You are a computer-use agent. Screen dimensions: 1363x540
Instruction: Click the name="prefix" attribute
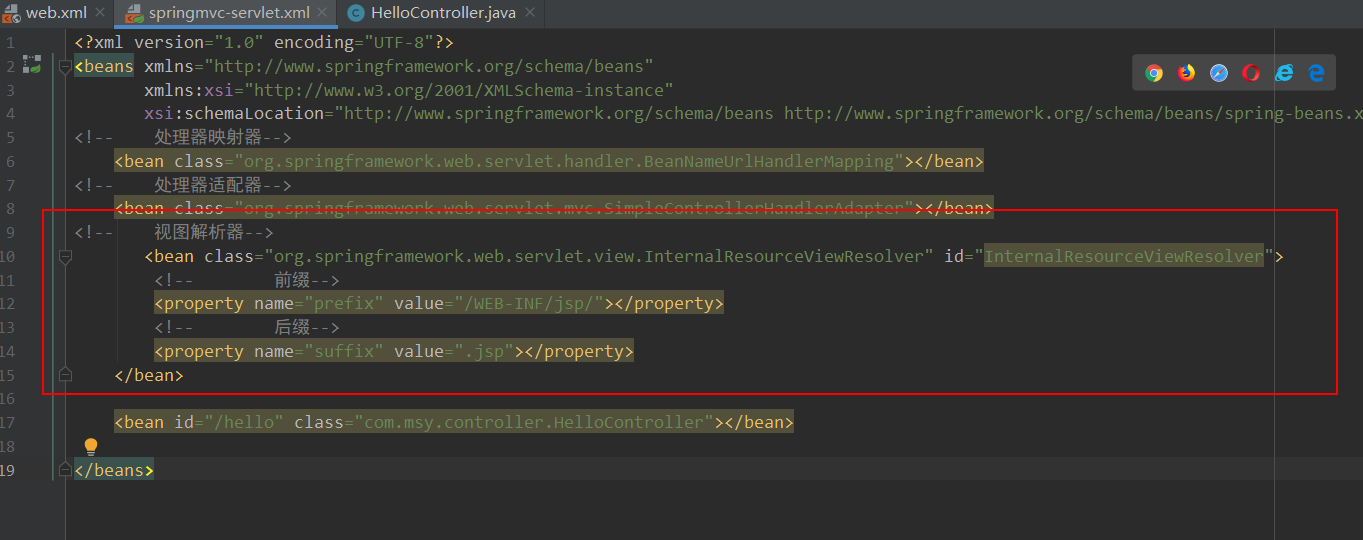click(319, 303)
